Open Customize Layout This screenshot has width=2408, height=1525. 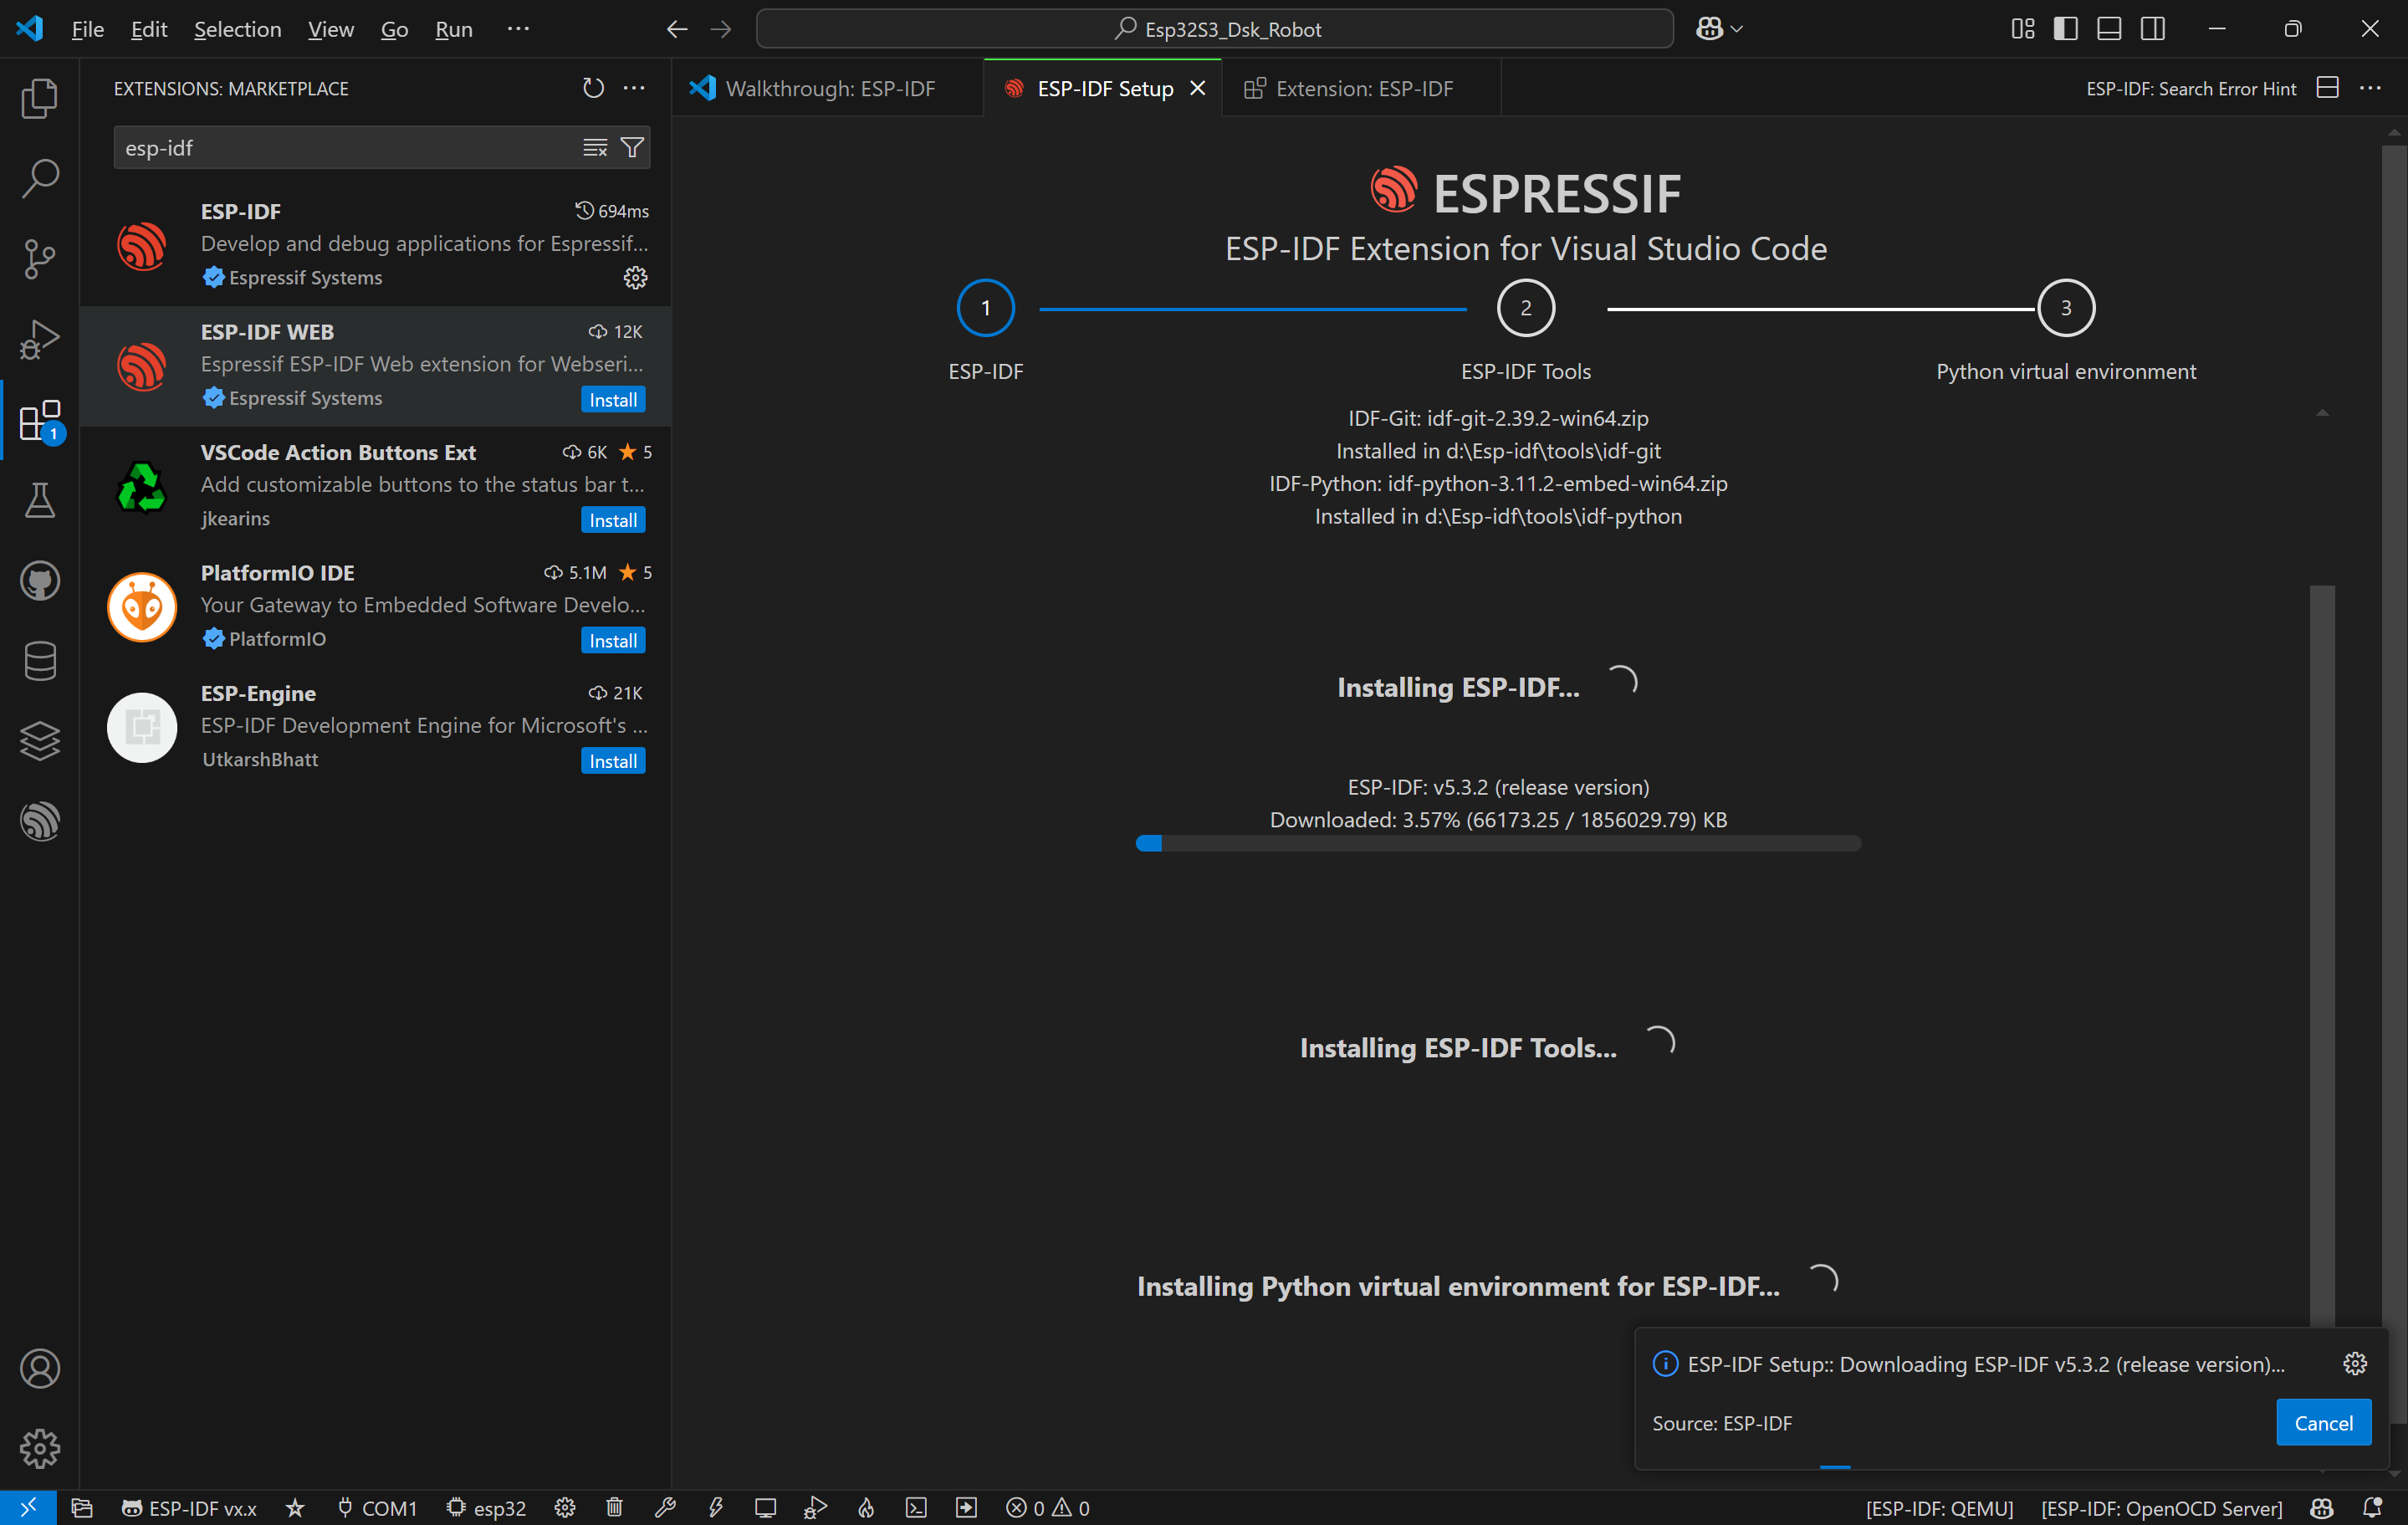2022,29
